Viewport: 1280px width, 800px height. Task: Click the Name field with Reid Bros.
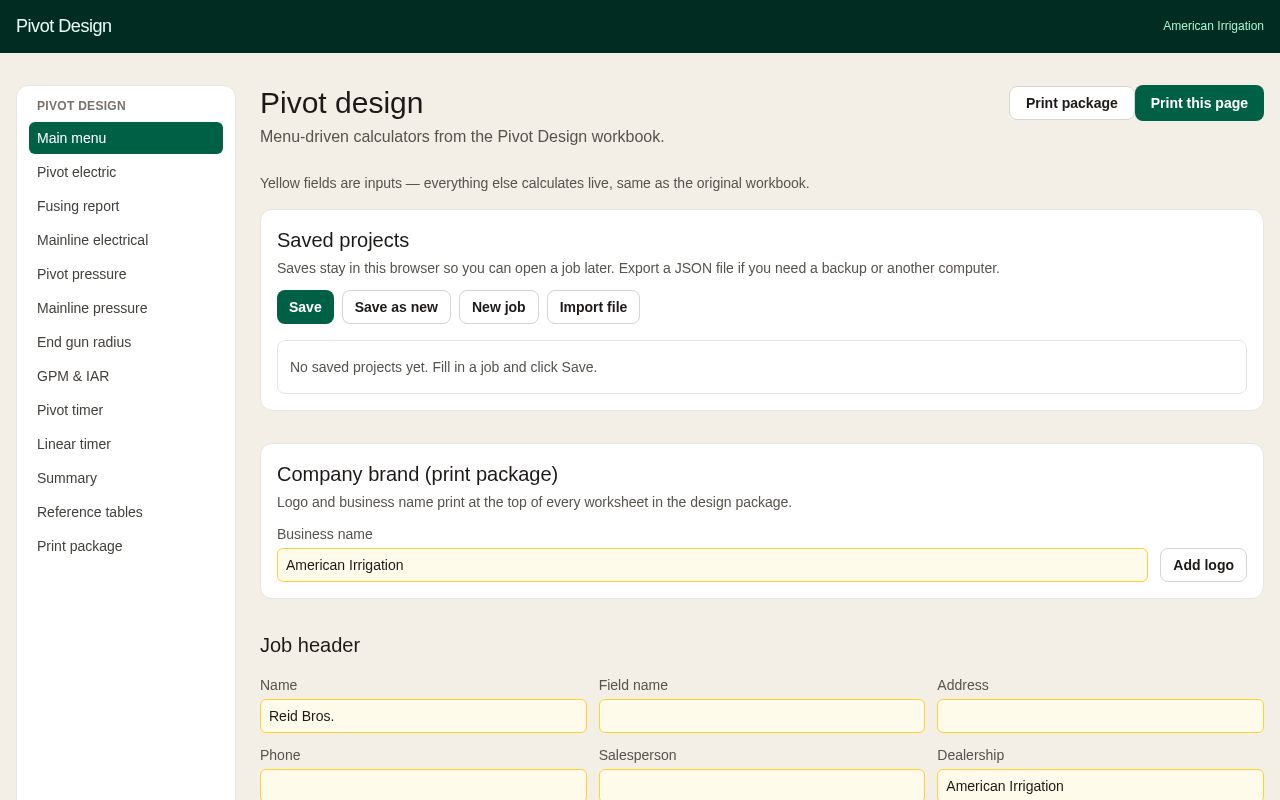423,716
